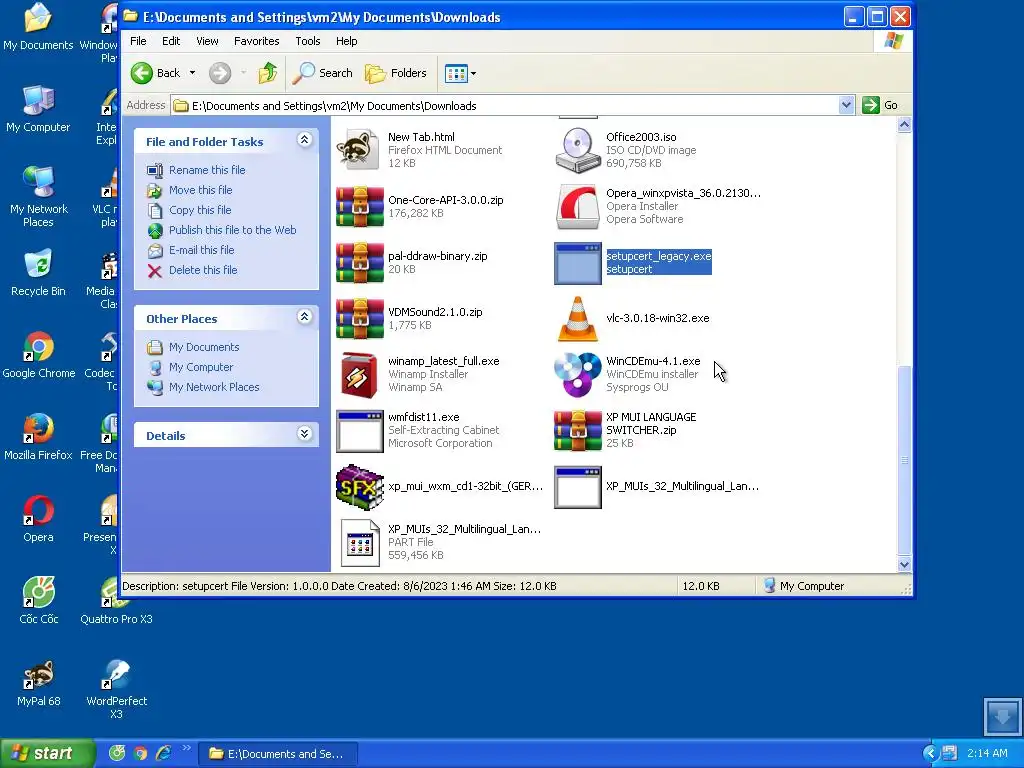Select the vlc-3.0.18-win32.exe cone icon
Screen dimensions: 1024x768
577,319
